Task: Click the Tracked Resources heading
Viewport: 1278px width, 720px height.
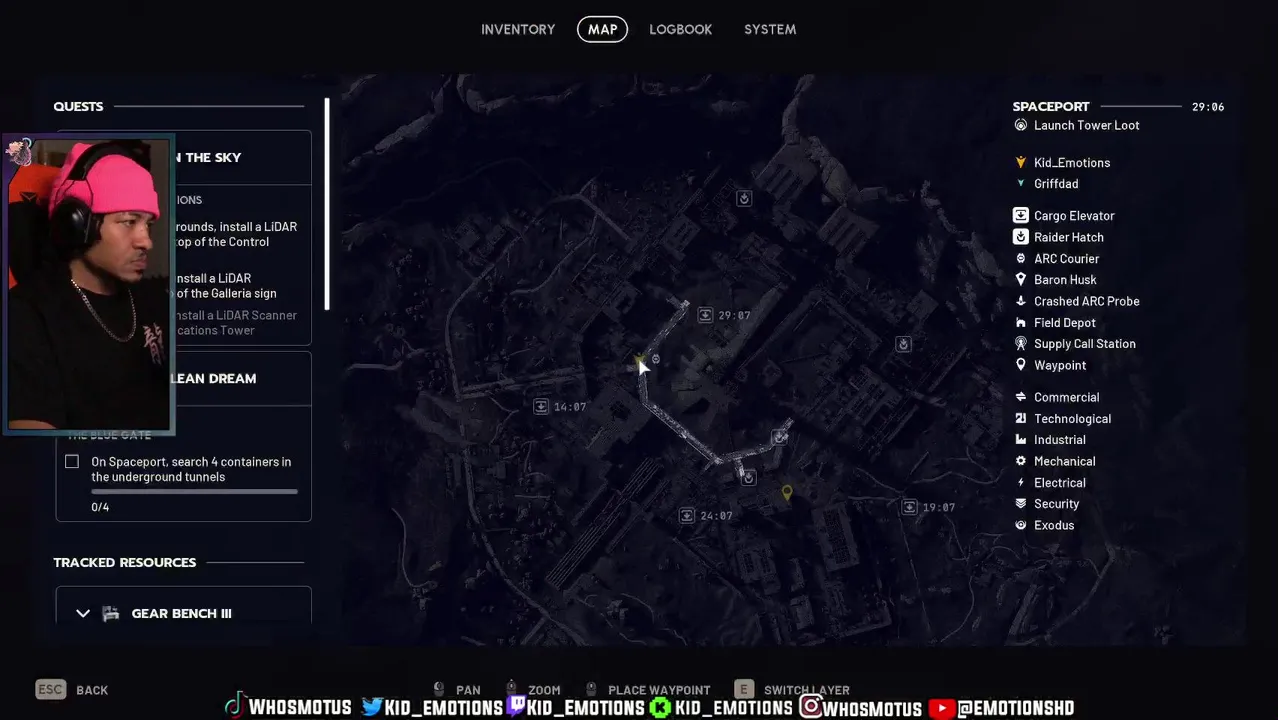Action: (x=124, y=562)
